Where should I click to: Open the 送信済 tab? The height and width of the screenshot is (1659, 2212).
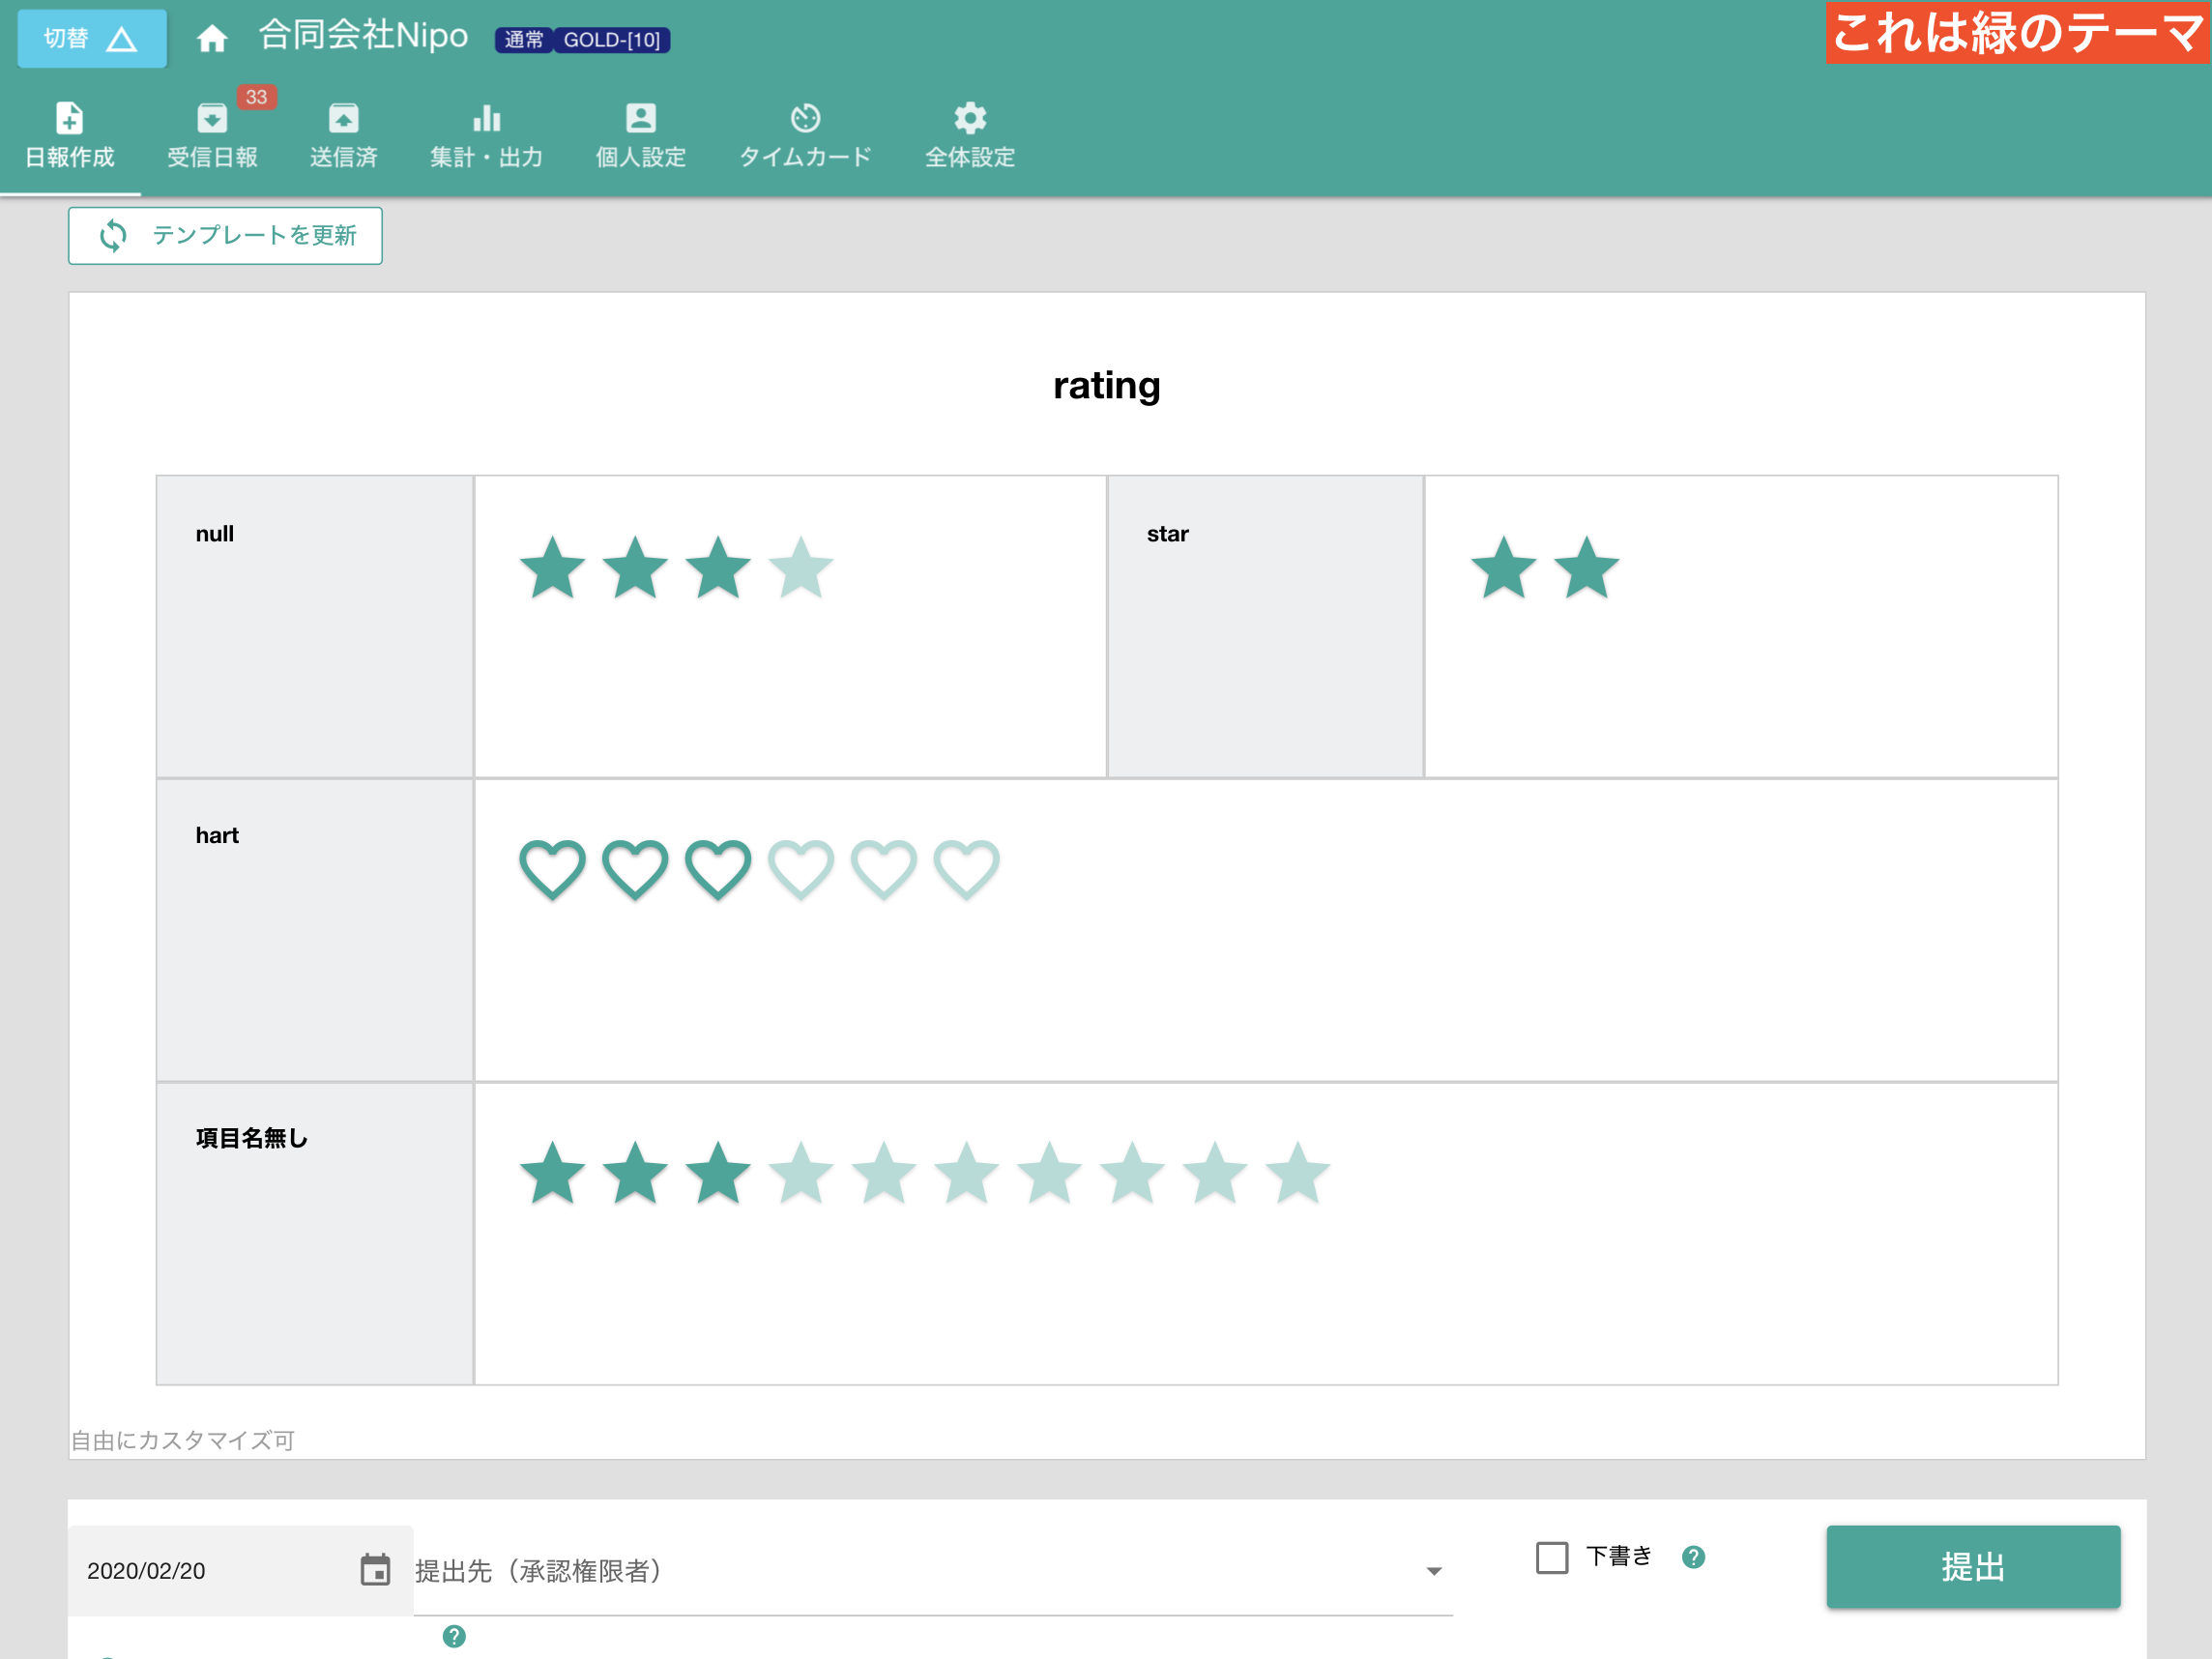[343, 137]
